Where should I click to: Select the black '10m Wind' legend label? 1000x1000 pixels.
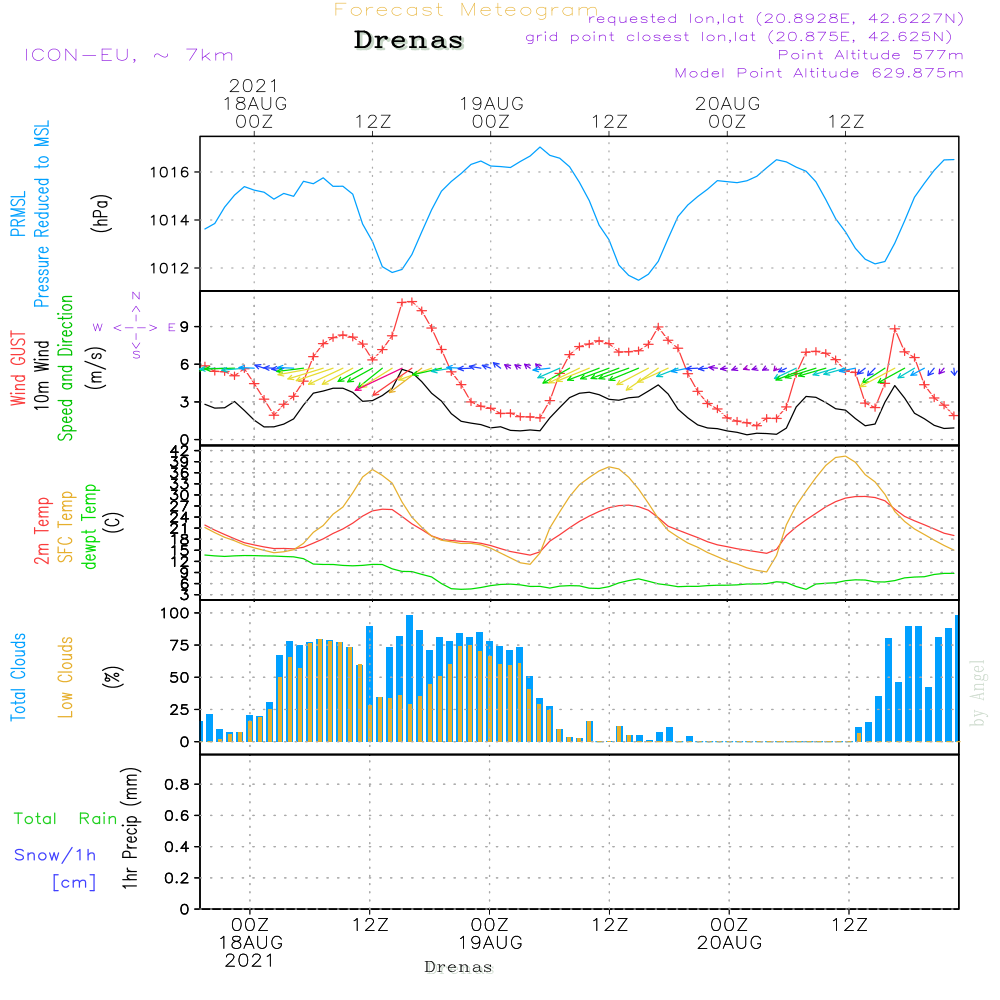(x=41, y=375)
